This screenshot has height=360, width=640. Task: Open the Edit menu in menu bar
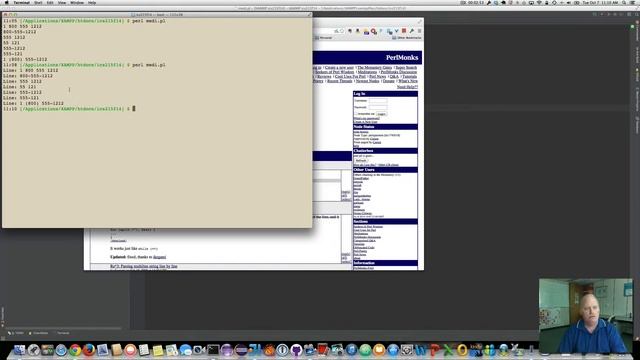[50, 2]
